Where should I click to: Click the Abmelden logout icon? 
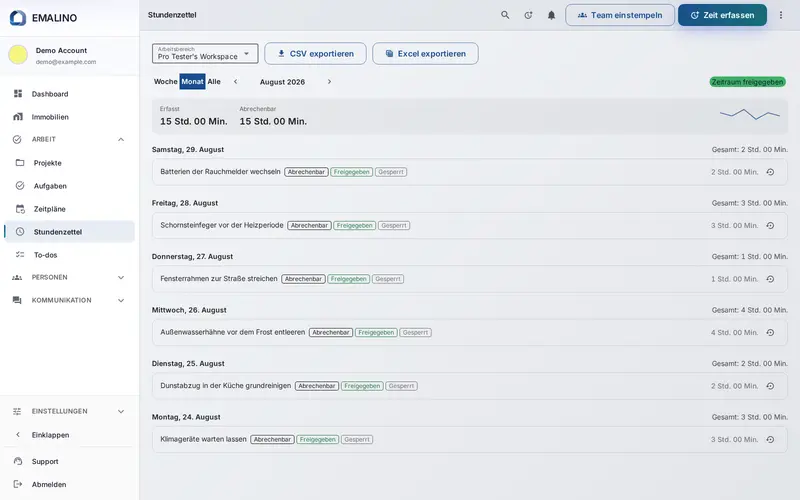[18, 484]
